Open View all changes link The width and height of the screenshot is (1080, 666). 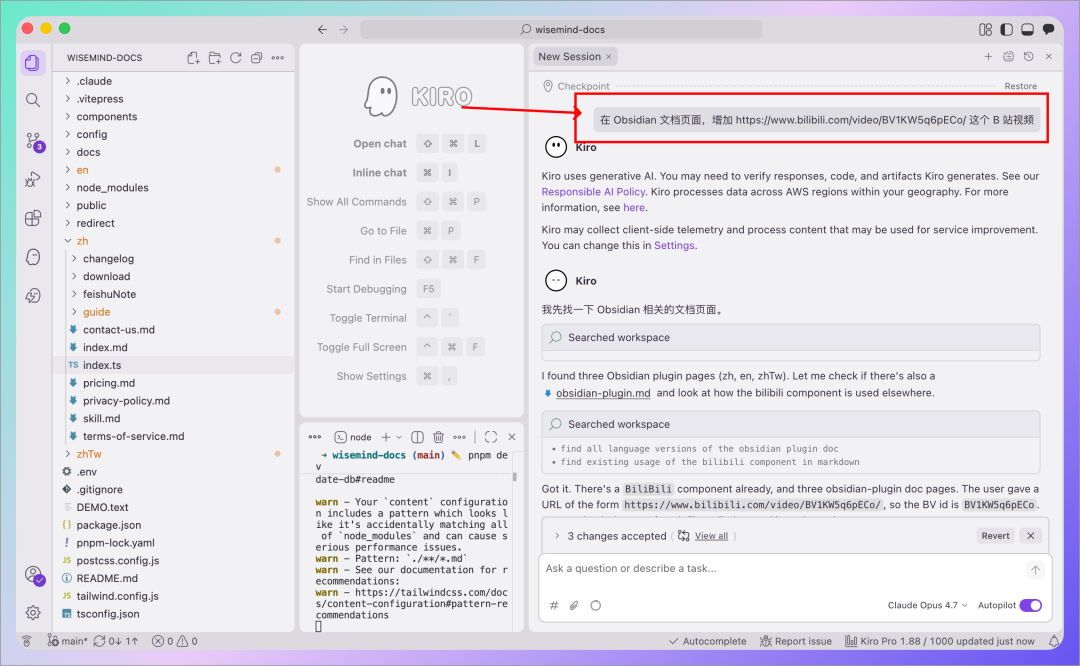click(711, 536)
